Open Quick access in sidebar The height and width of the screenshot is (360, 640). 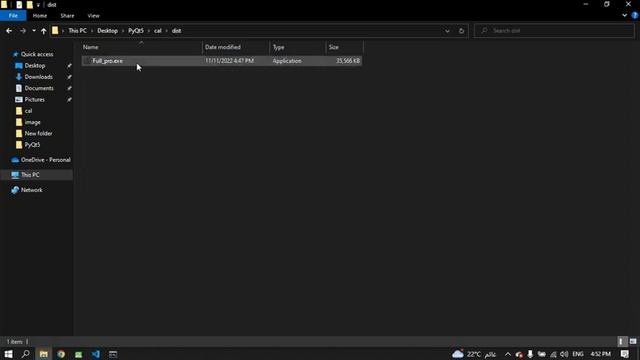click(x=37, y=54)
